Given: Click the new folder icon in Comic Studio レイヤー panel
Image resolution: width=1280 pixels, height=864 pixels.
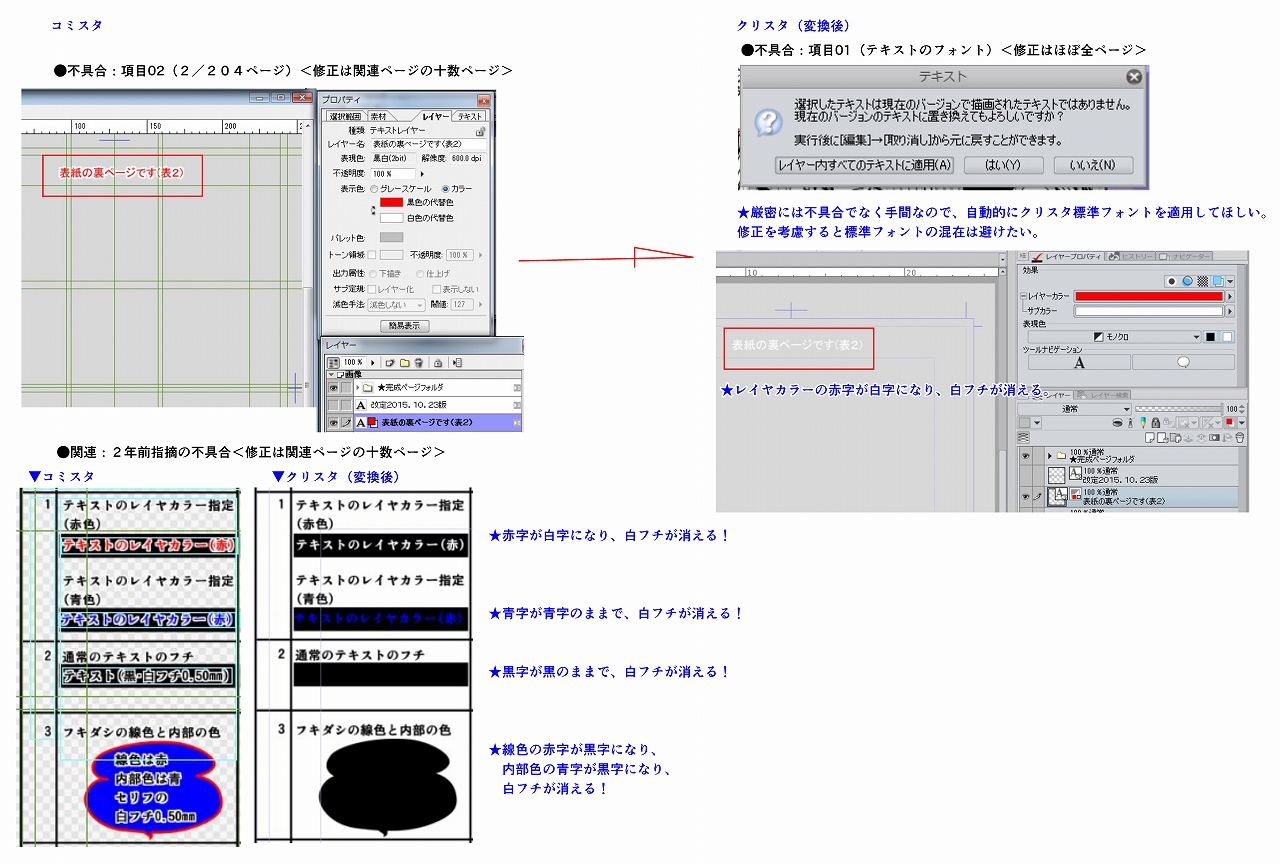Looking at the screenshot, I should coord(405,362).
